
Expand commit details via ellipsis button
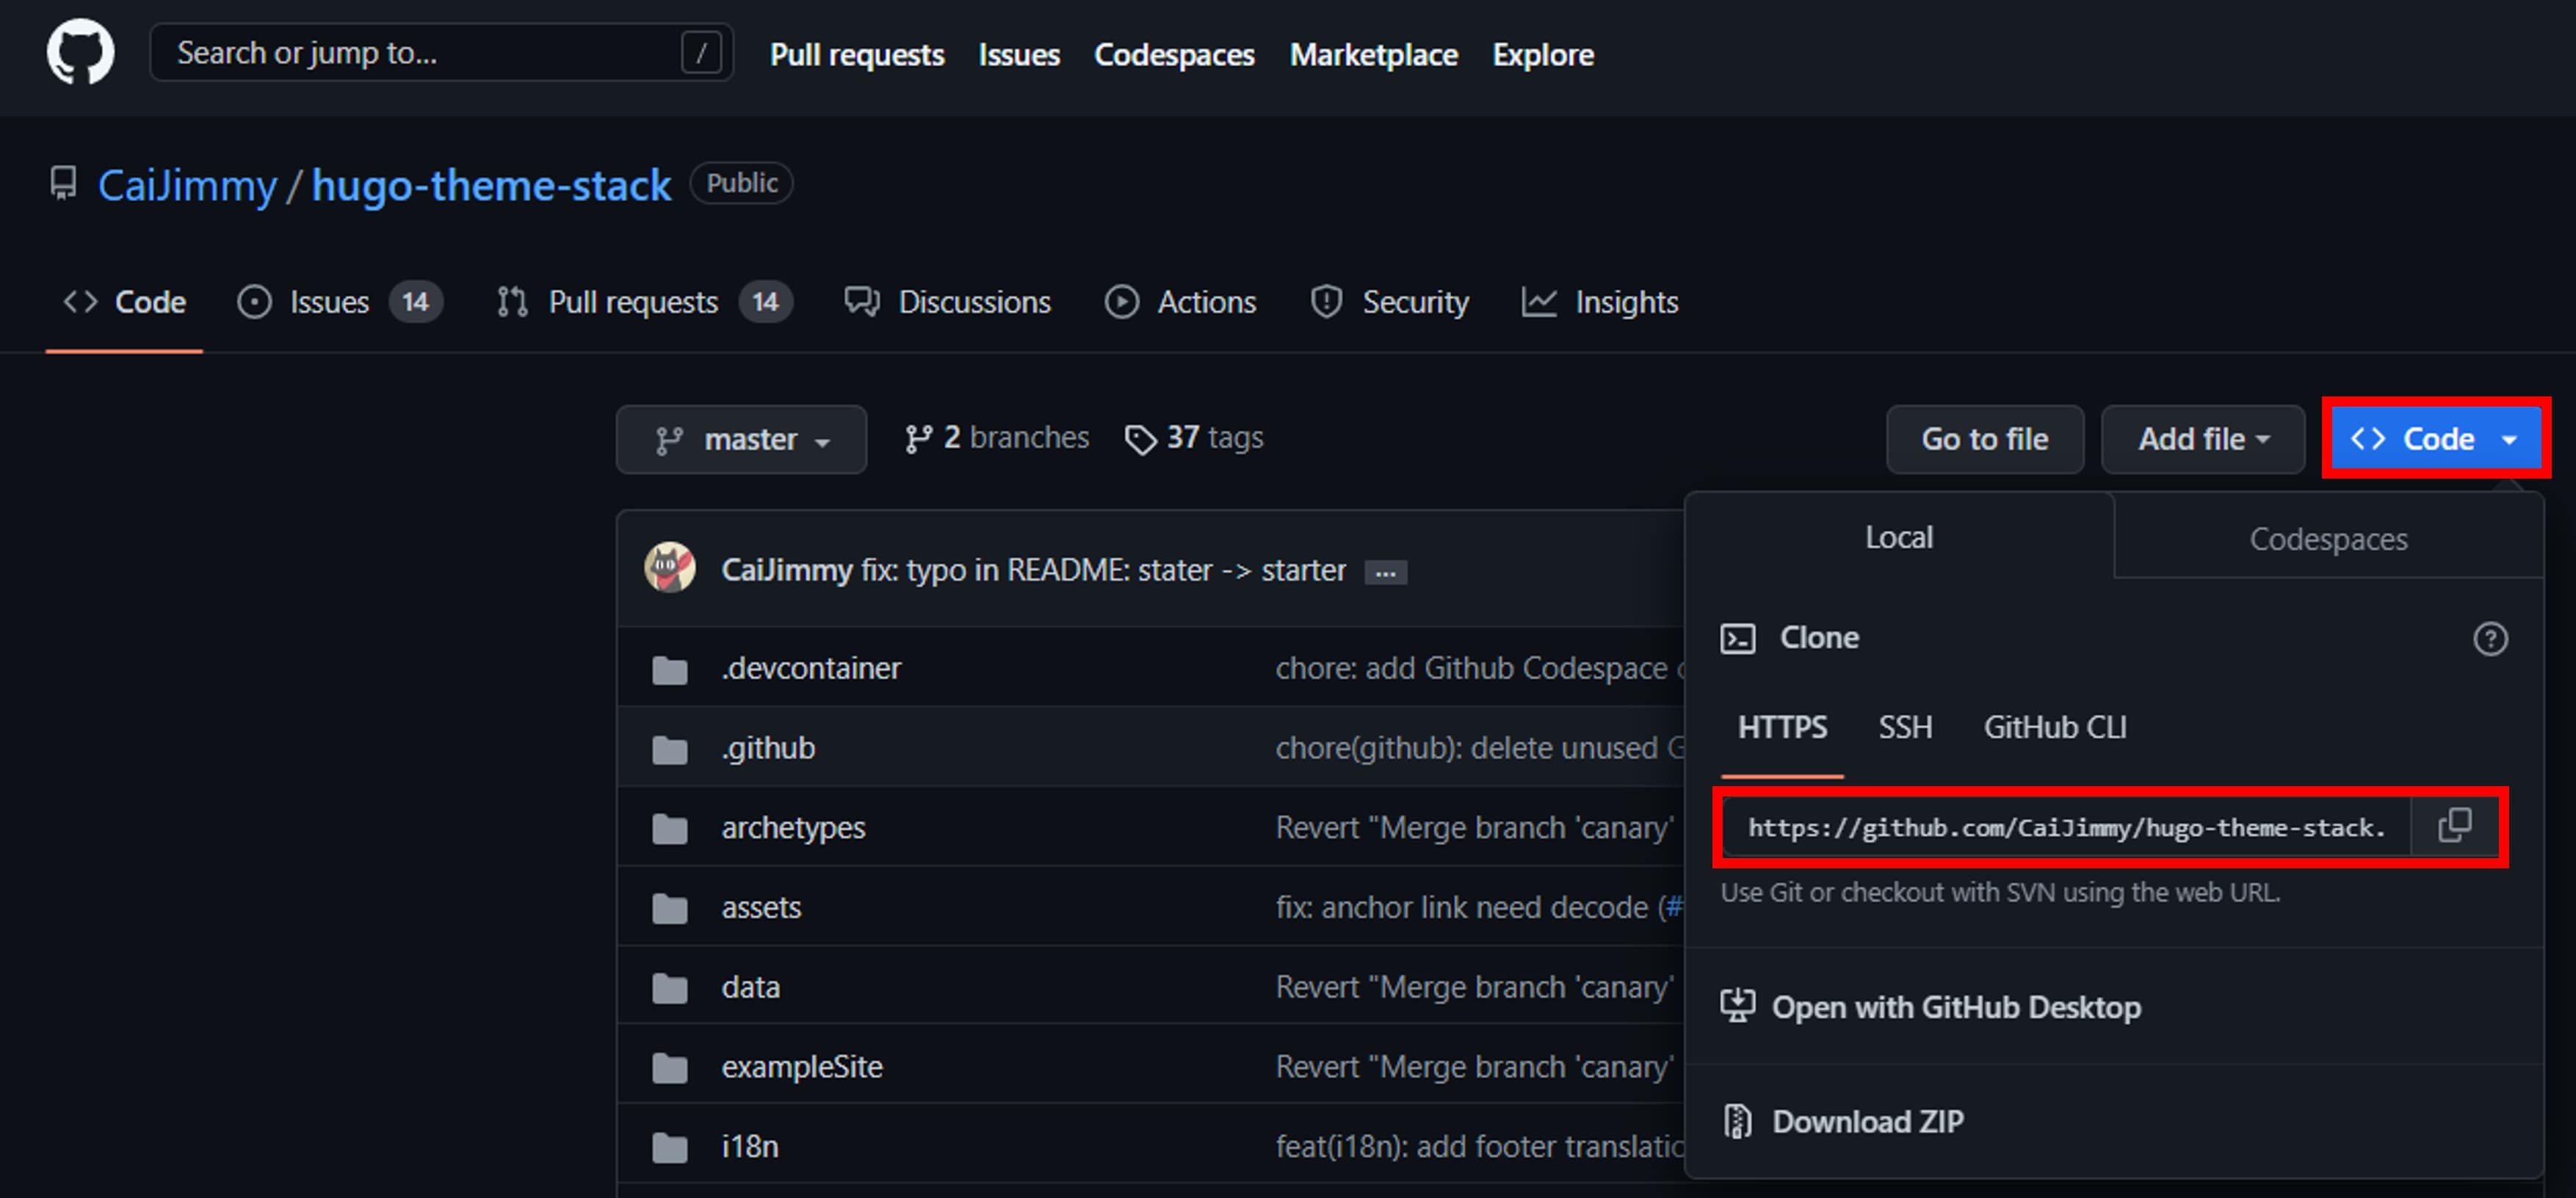click(1385, 573)
